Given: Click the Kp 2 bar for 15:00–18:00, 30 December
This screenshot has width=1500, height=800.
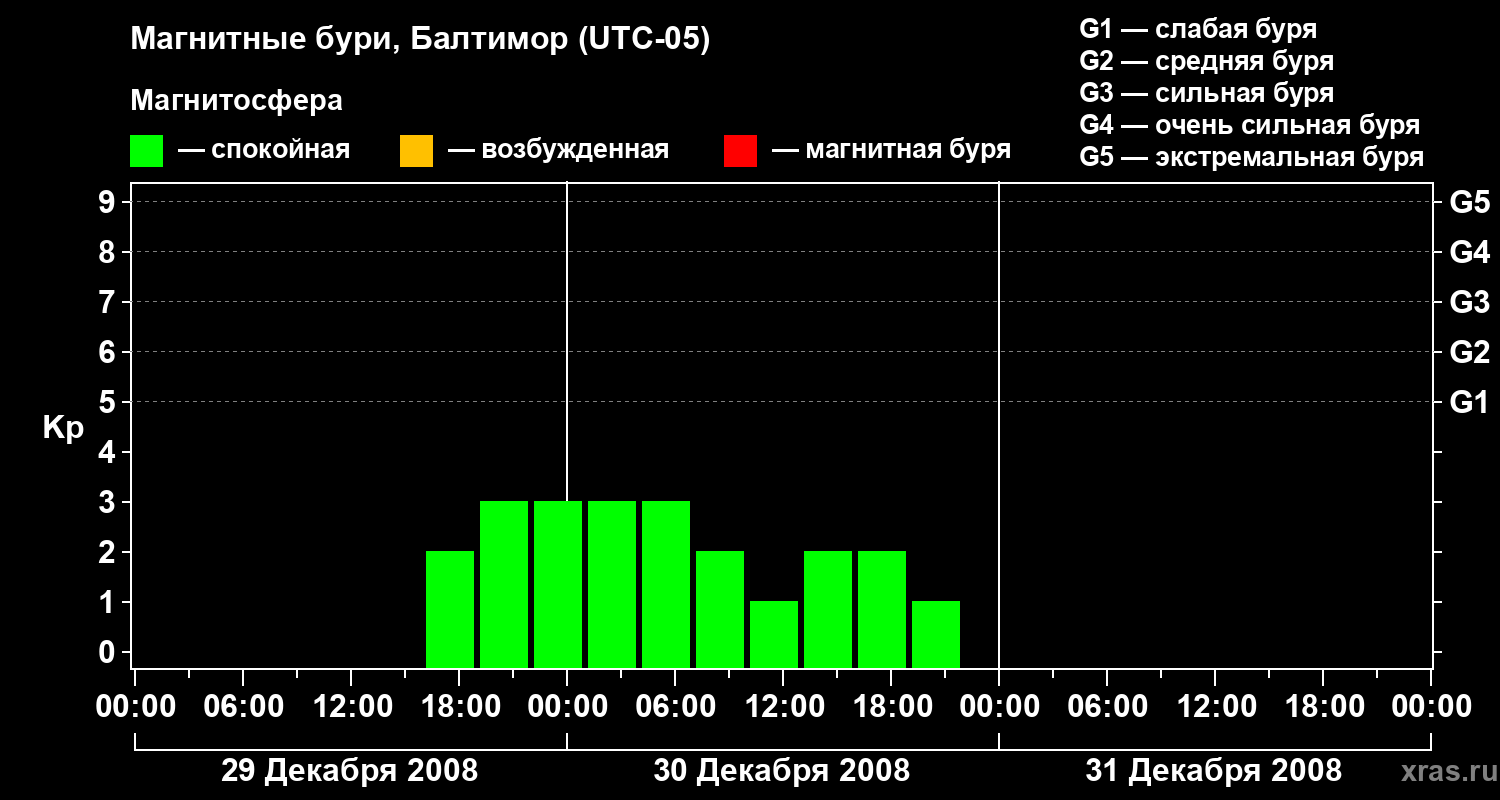Looking at the screenshot, I should 882,609.
